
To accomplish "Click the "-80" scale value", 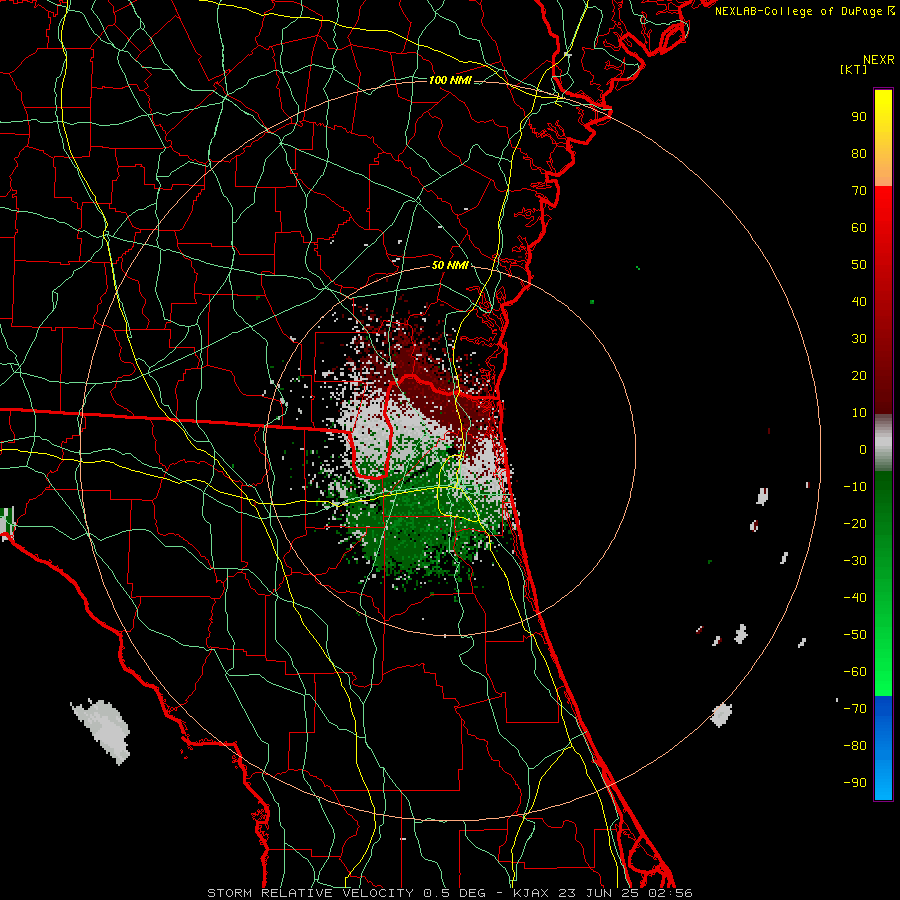I will click(x=855, y=746).
